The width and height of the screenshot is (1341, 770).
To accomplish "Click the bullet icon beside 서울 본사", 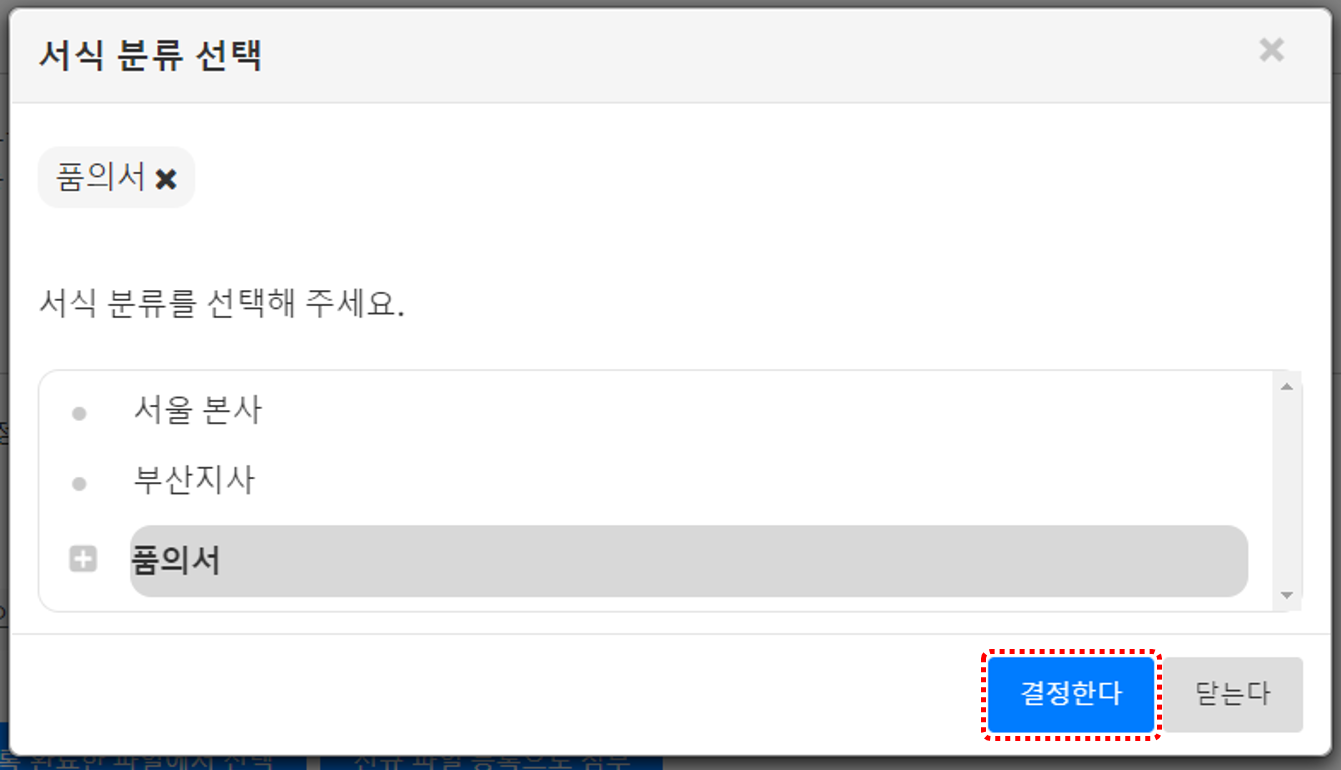I will point(79,413).
